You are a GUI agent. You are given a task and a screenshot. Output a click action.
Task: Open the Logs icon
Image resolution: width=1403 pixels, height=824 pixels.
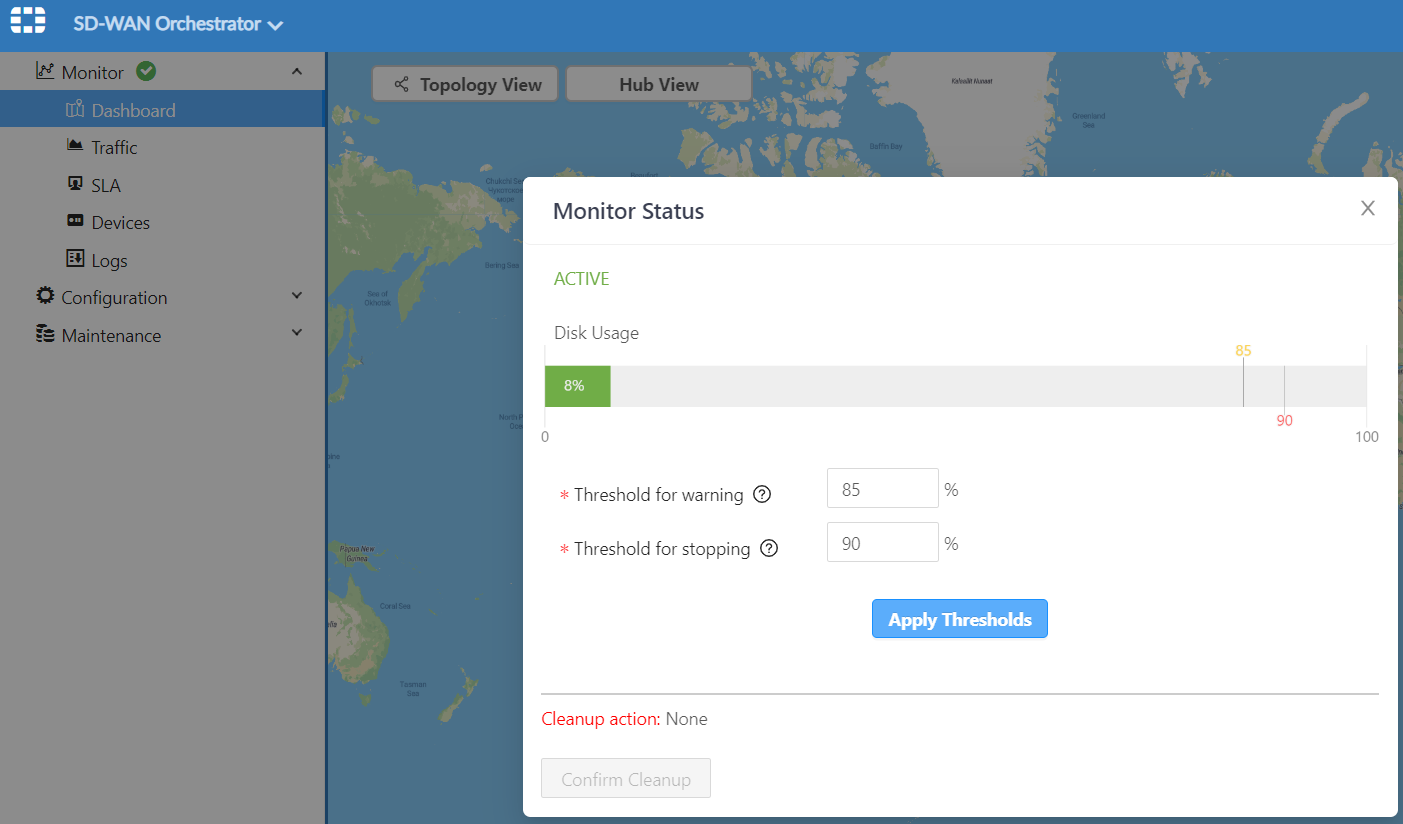pos(74,259)
